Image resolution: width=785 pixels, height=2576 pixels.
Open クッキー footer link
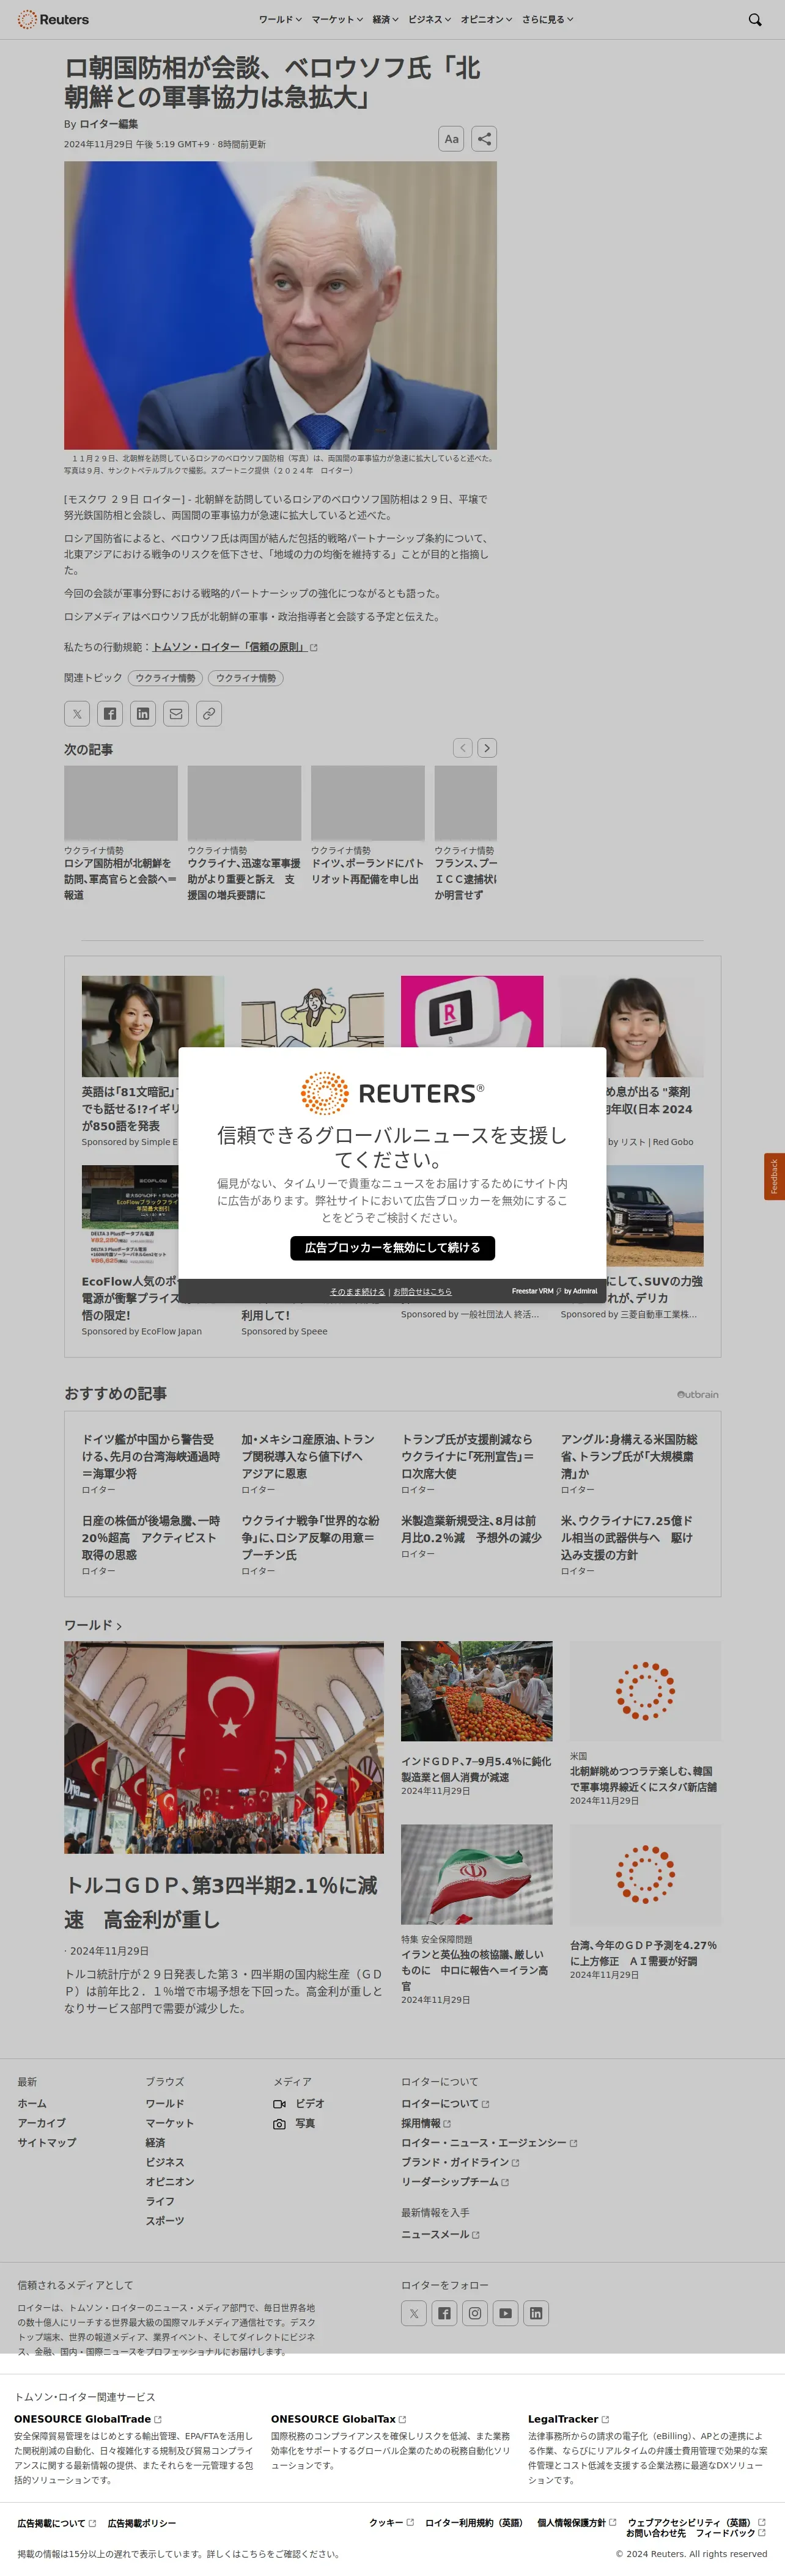click(391, 2522)
